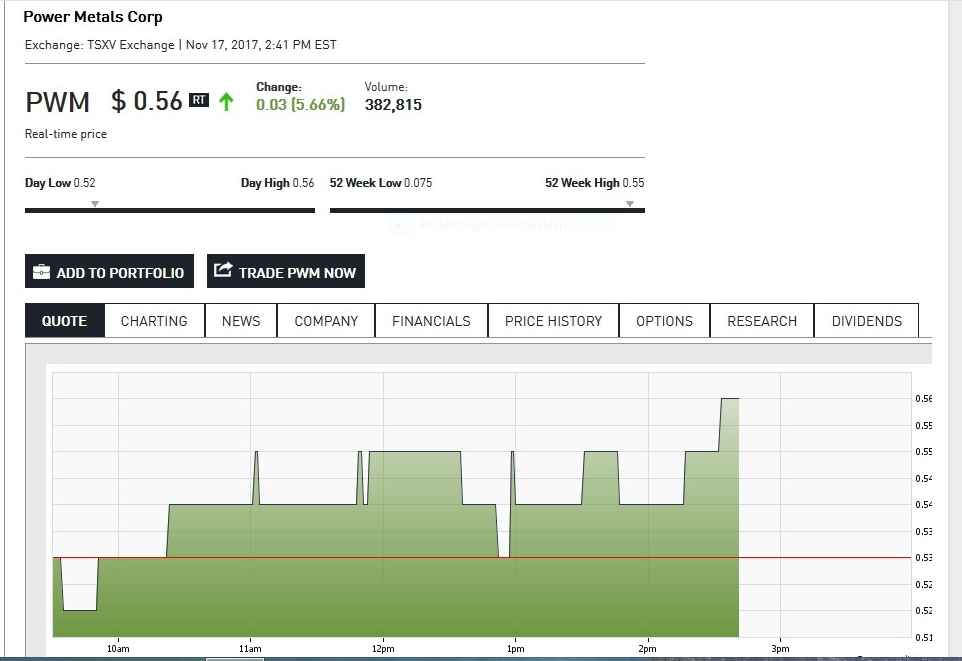962x661 pixels.
Task: Click the triangle marker under the Day Low bar
Action: [x=95, y=204]
